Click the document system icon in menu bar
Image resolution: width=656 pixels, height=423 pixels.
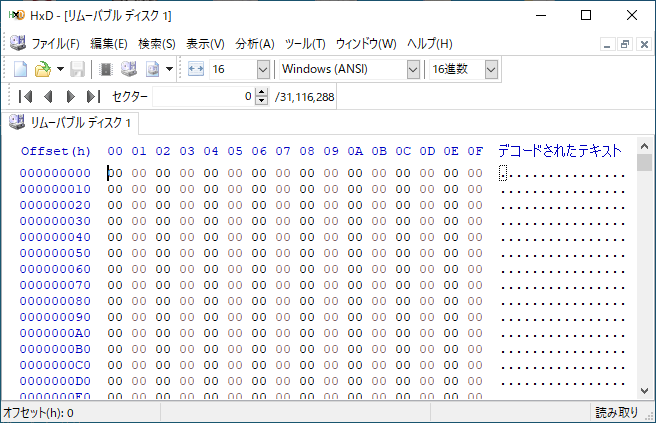tap(18, 43)
